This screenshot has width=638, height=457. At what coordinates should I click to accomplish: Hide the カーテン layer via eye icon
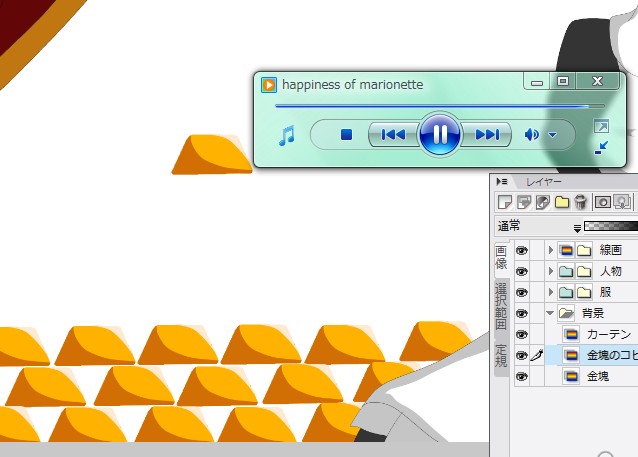(x=522, y=335)
